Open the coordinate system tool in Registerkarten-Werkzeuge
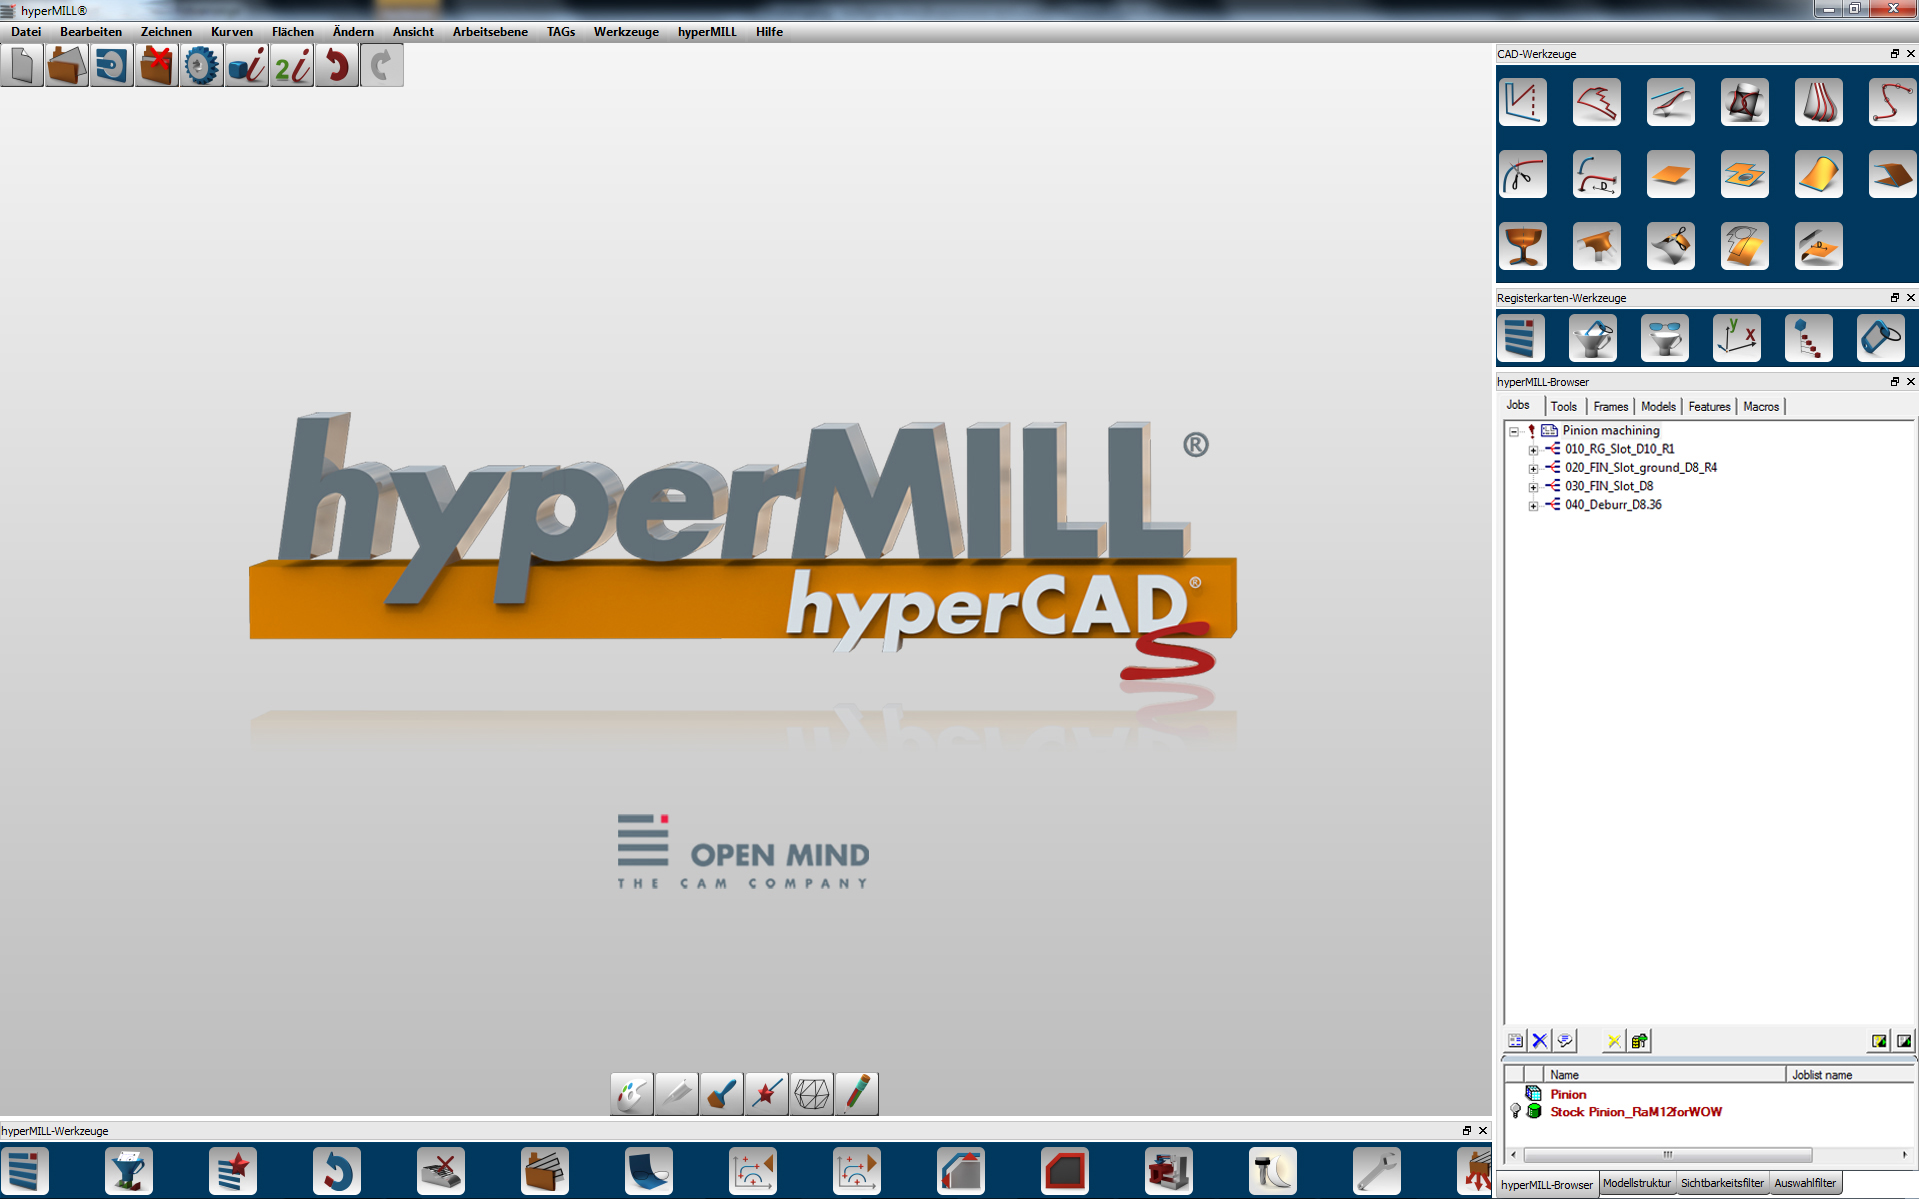 [1737, 337]
